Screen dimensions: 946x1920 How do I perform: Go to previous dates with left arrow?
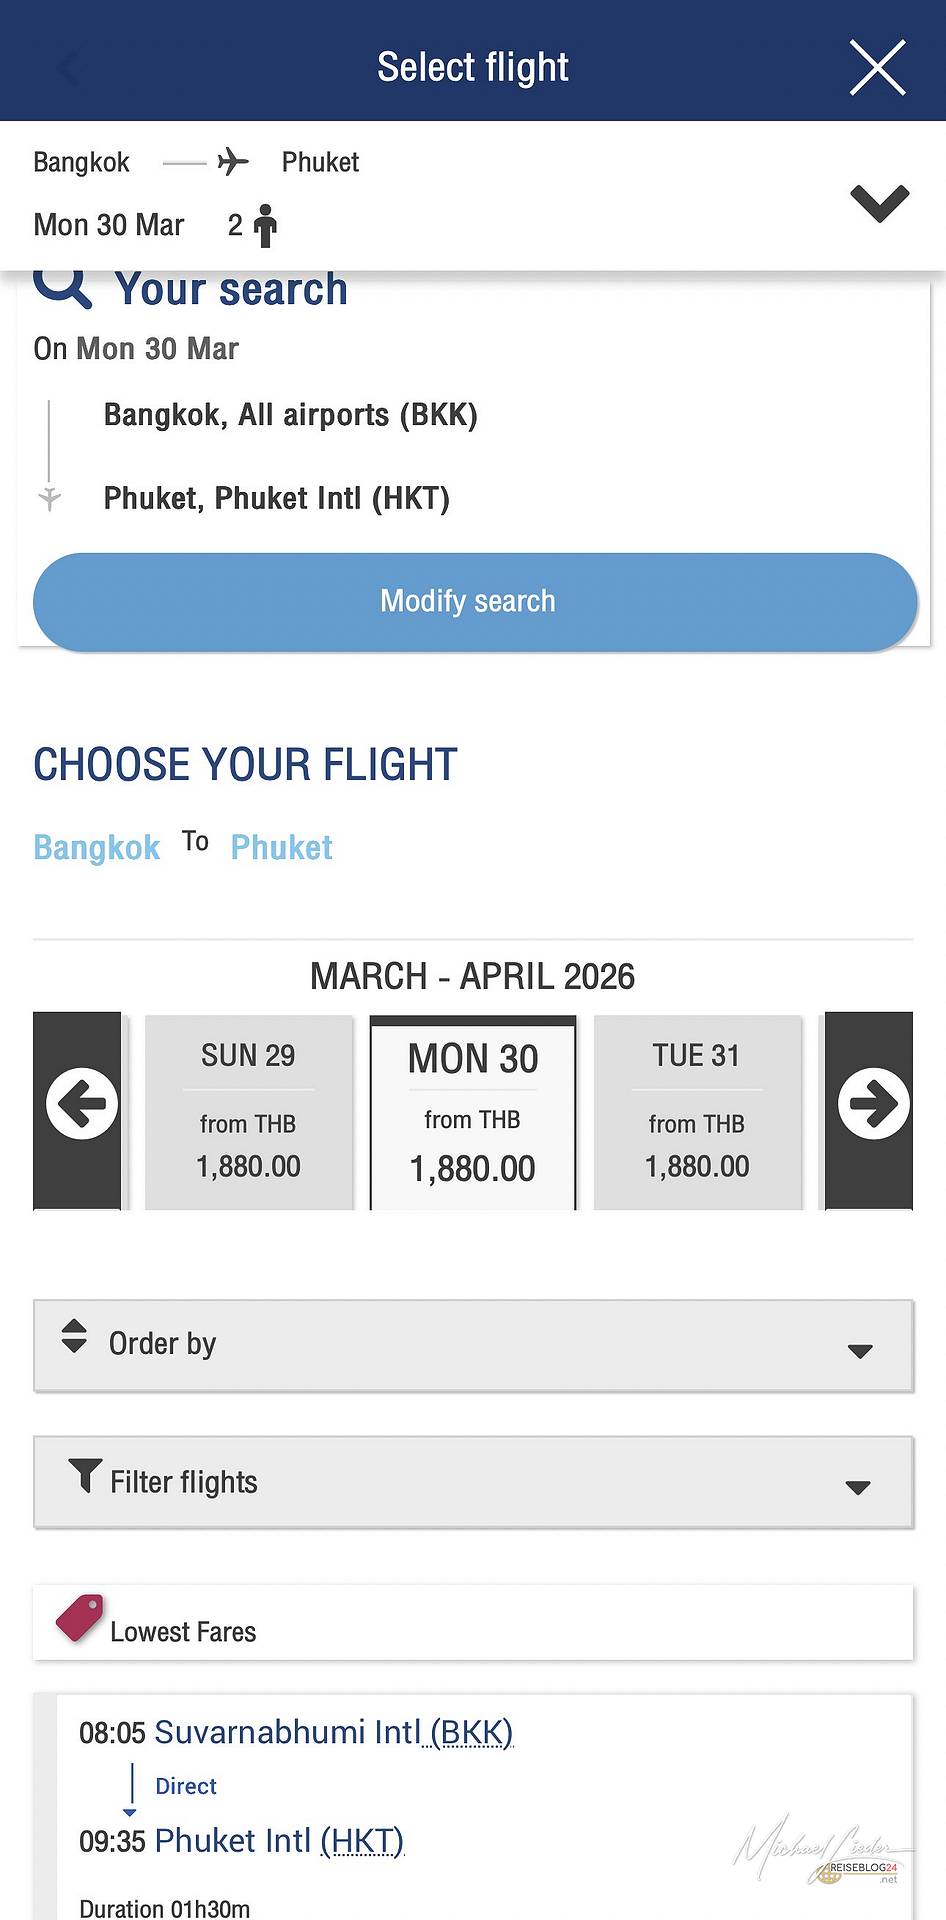[80, 1105]
